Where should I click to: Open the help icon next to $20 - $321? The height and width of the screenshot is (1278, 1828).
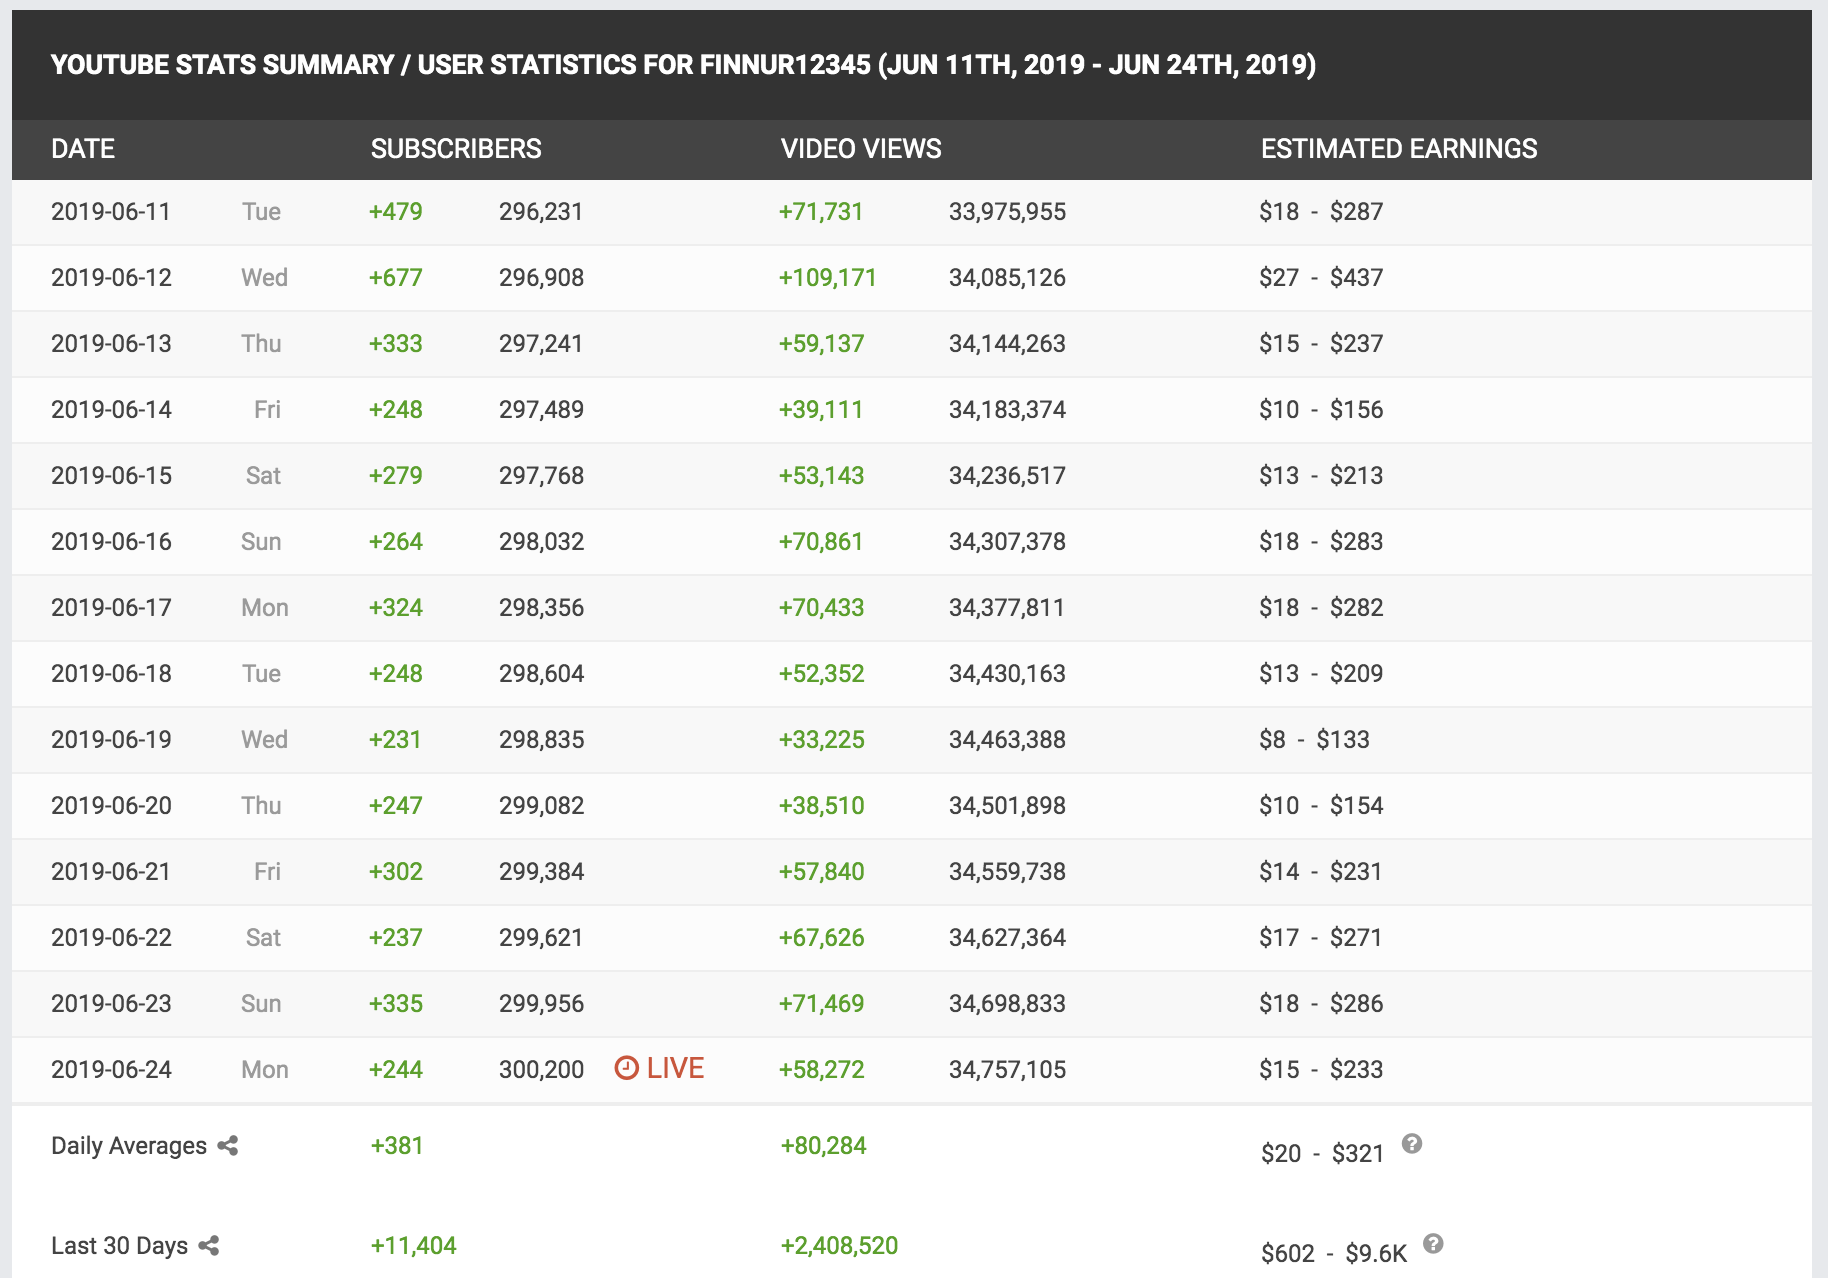pyautogui.click(x=1412, y=1144)
